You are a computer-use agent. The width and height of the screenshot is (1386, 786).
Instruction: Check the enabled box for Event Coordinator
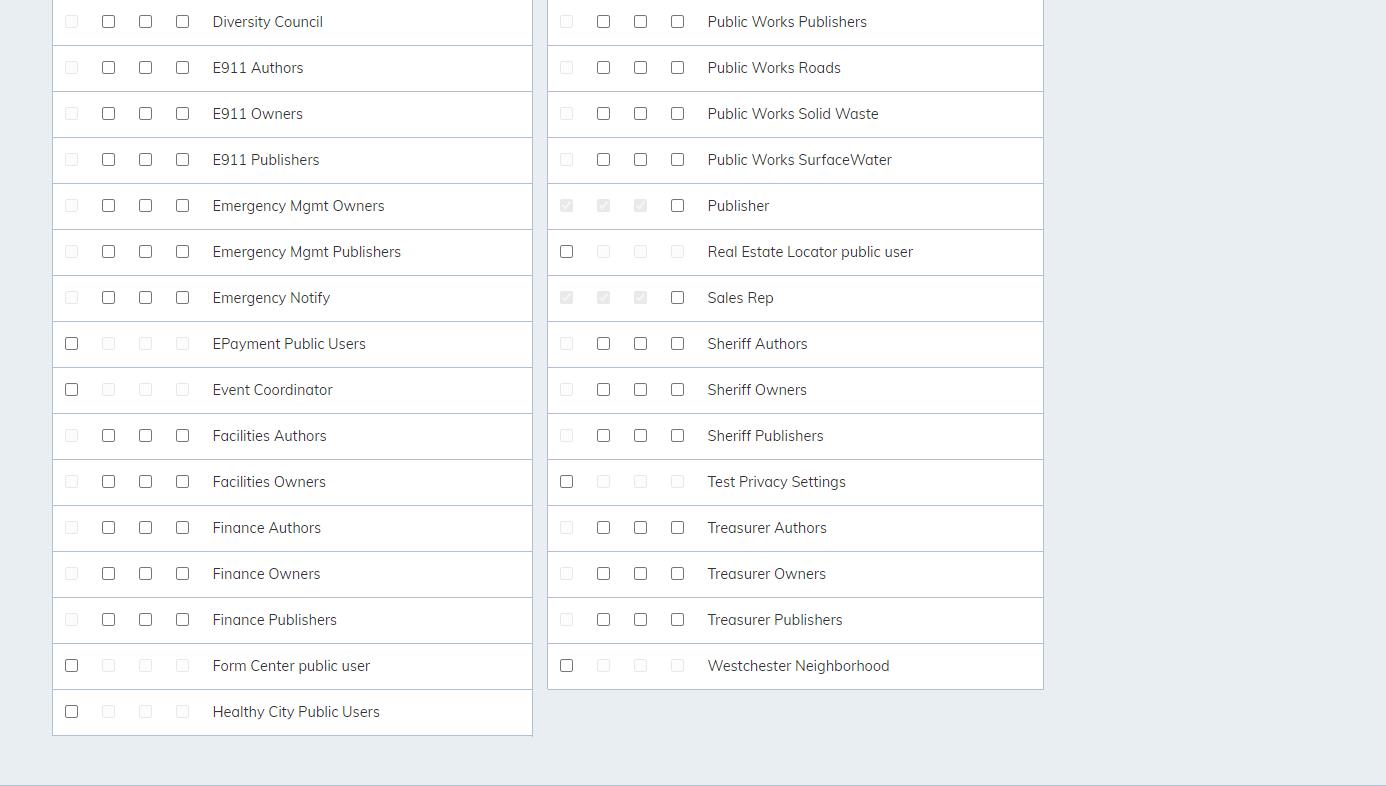pyautogui.click(x=71, y=390)
